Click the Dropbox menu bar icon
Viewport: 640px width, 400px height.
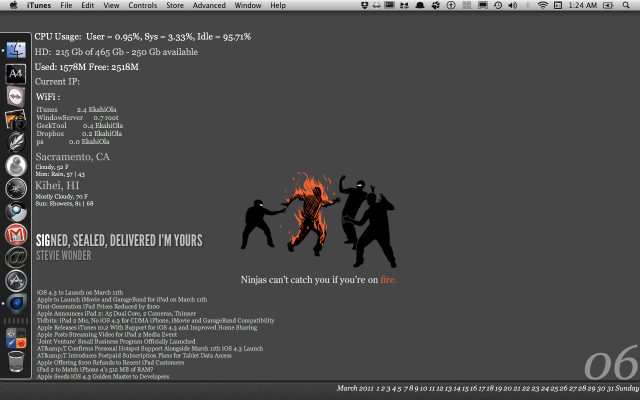(x=364, y=5)
